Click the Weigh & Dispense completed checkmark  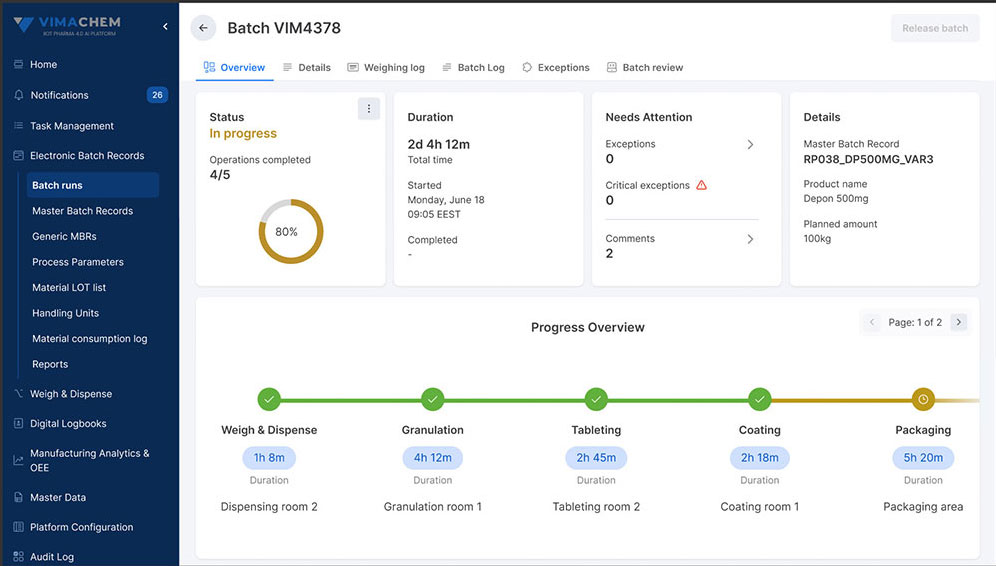[269, 399]
